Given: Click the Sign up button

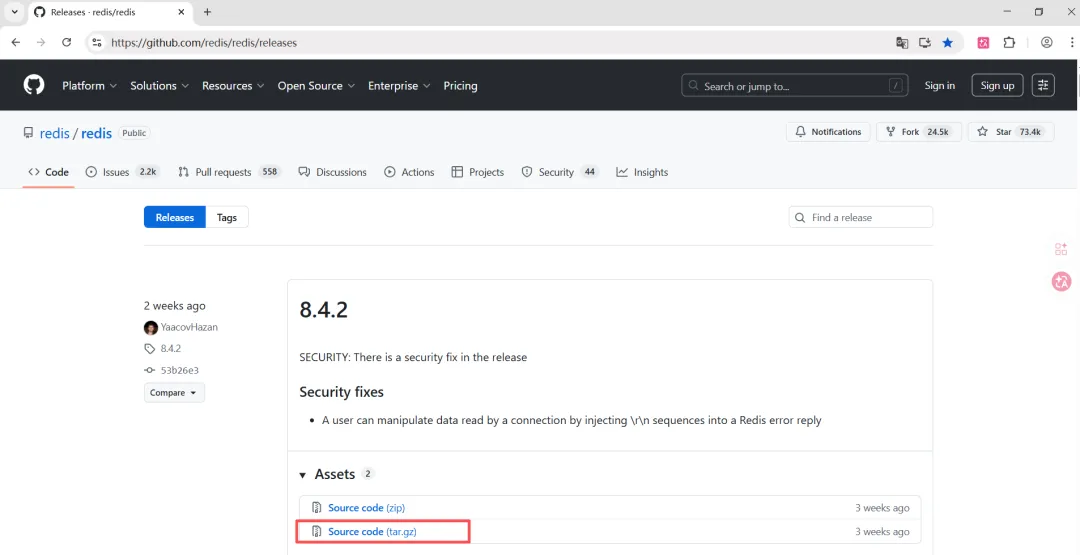Looking at the screenshot, I should tap(997, 85).
